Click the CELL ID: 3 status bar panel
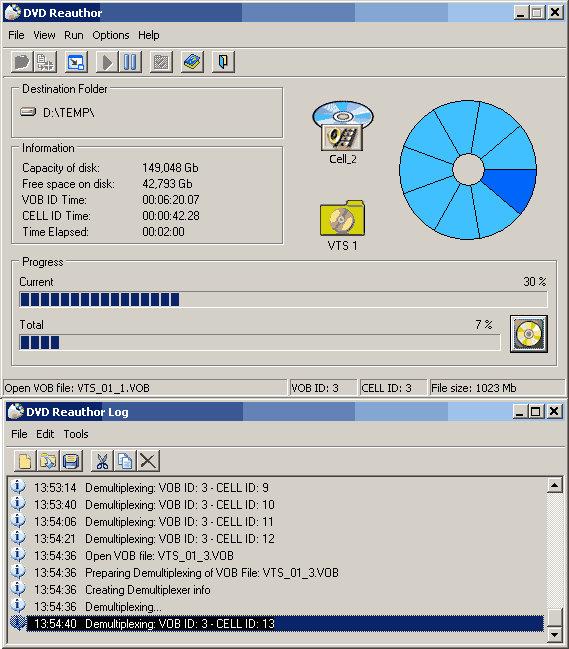This screenshot has width=569, height=649. 393,388
